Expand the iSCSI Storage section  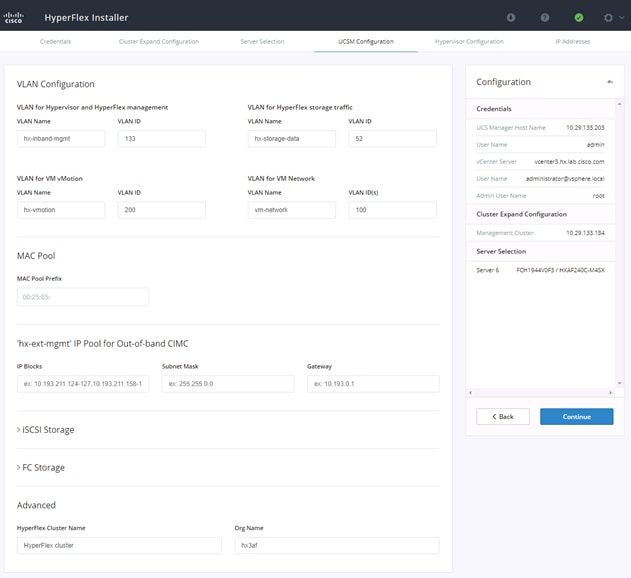pos(45,429)
